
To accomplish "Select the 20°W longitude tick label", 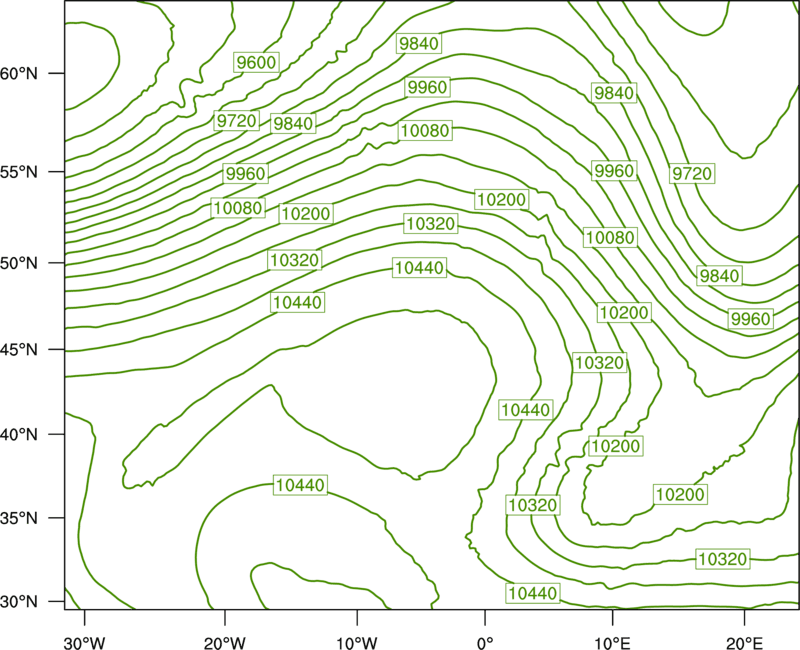I will (x=225, y=643).
